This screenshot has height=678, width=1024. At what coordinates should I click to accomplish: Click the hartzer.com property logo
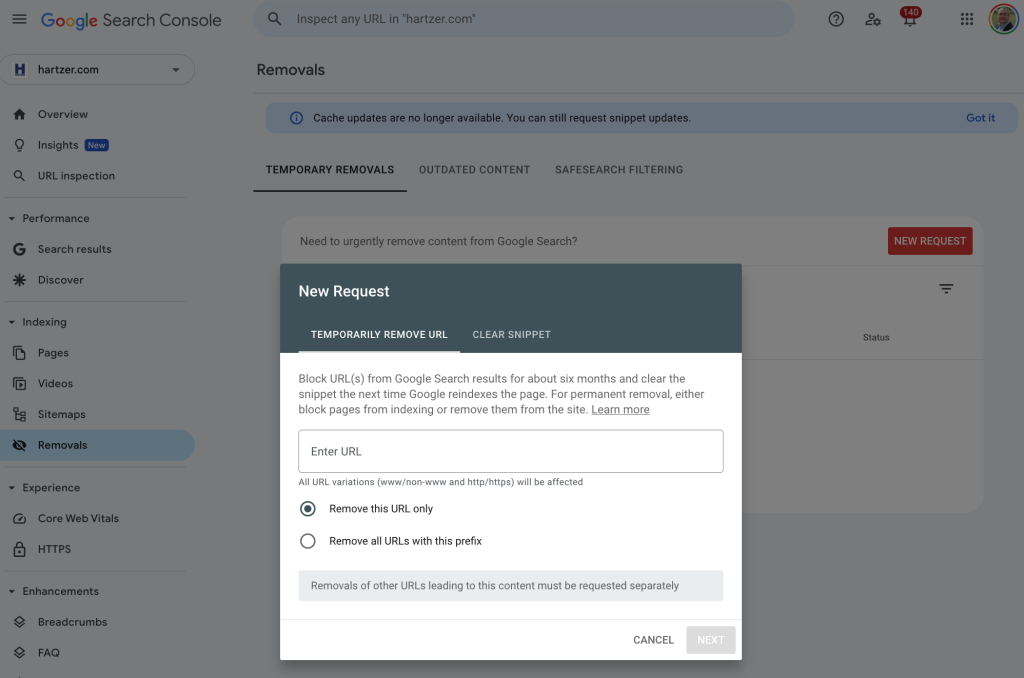click(x=20, y=69)
